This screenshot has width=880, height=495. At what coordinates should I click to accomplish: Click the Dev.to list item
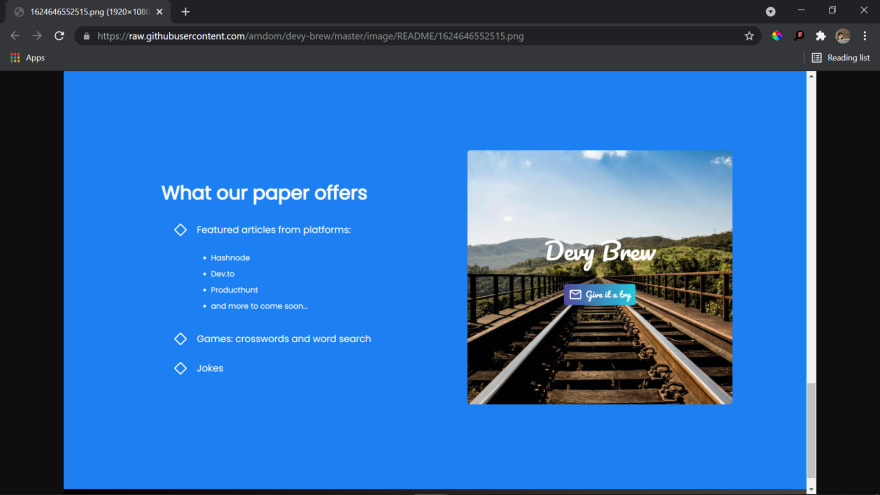(x=222, y=274)
